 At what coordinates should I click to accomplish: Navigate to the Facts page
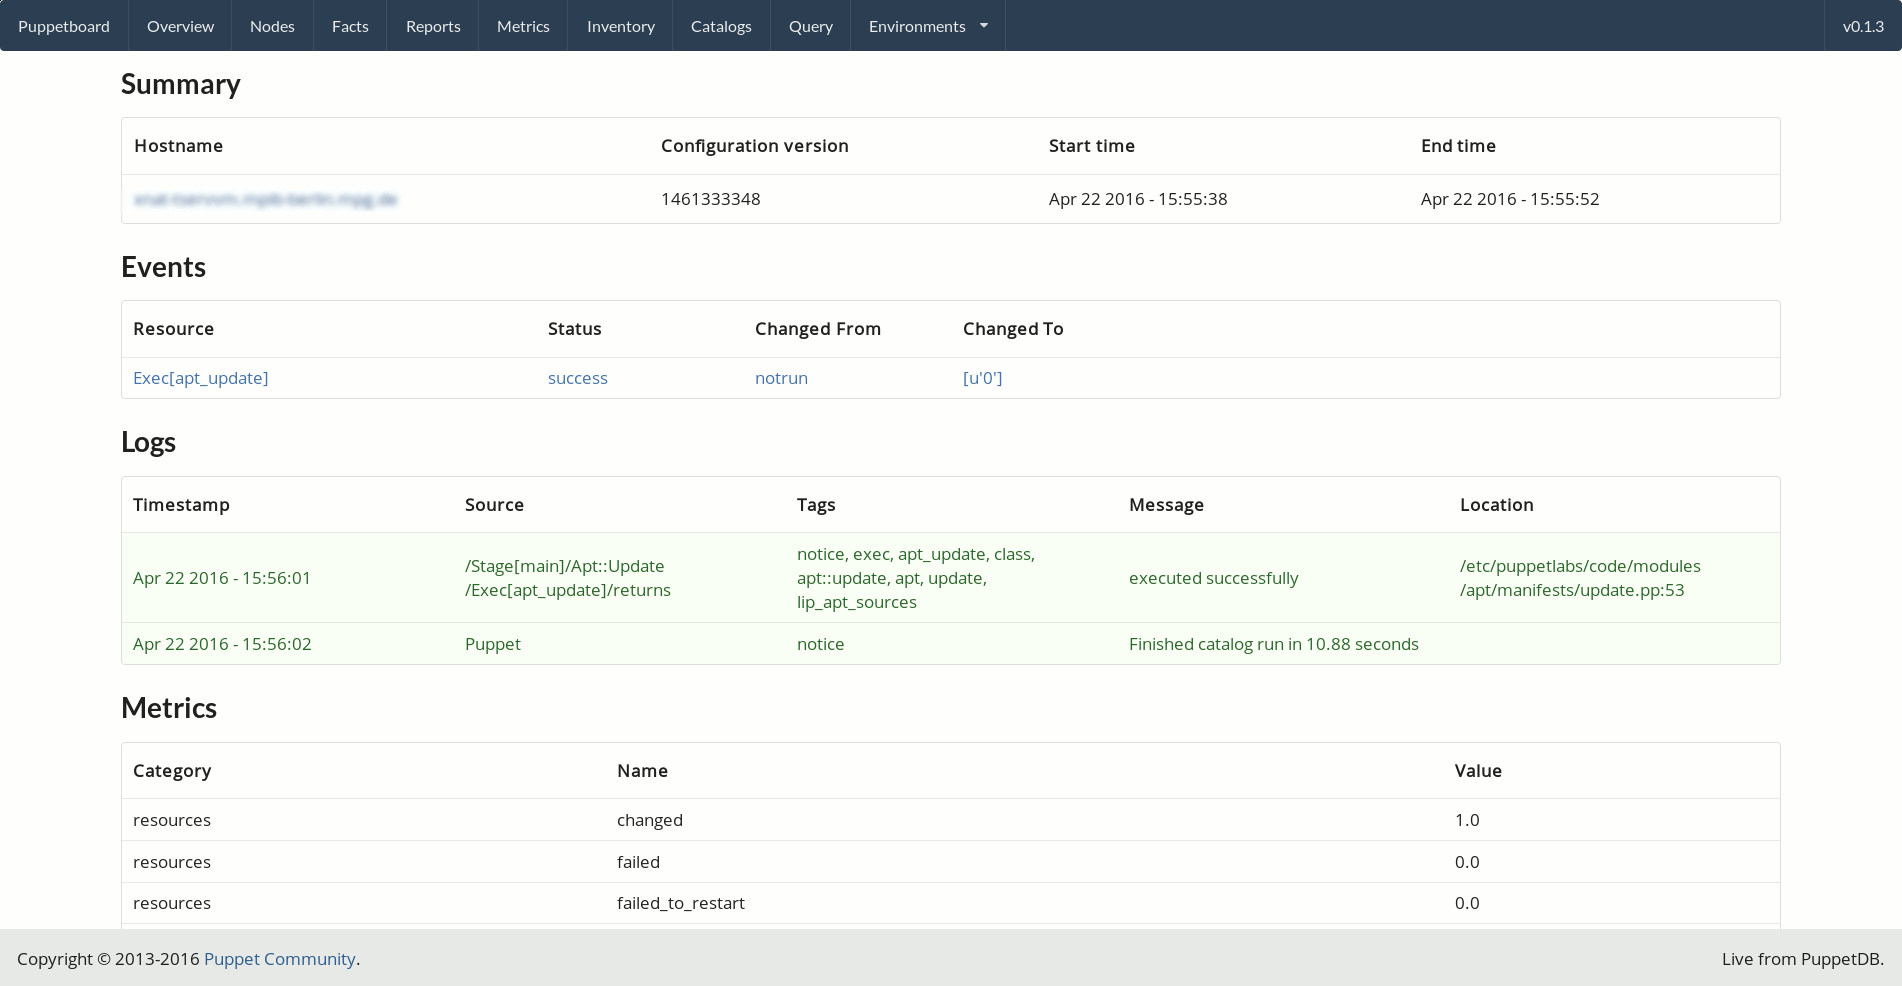point(350,26)
